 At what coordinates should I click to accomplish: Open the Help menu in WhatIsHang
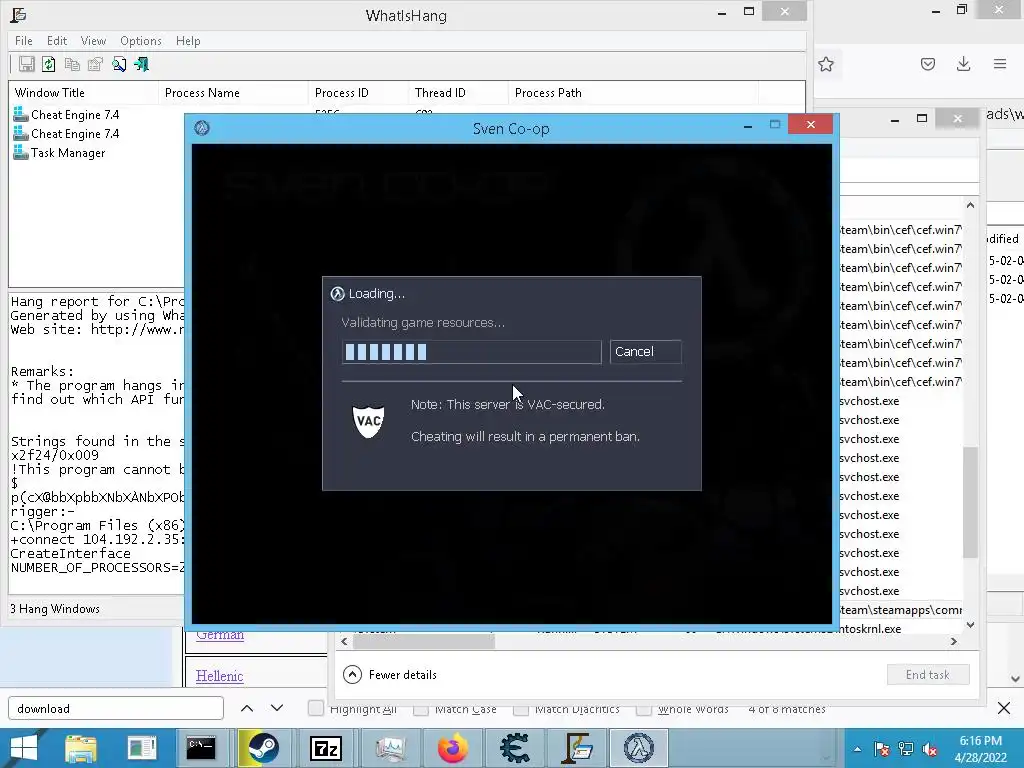point(188,40)
